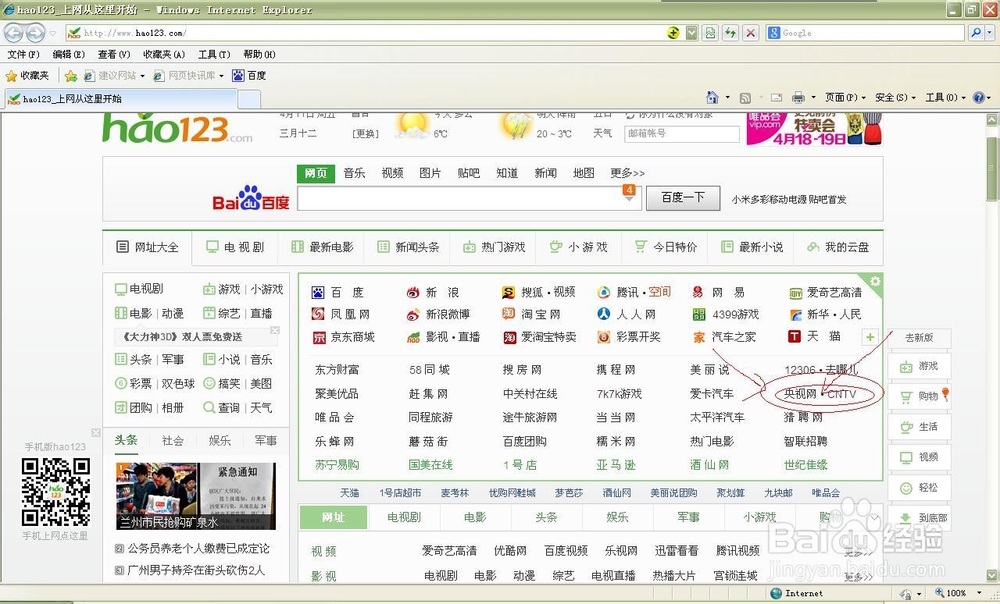Screen dimensions: 1000x604
Task: Click the 游戏 sidebar icon button
Action: (x=919, y=366)
